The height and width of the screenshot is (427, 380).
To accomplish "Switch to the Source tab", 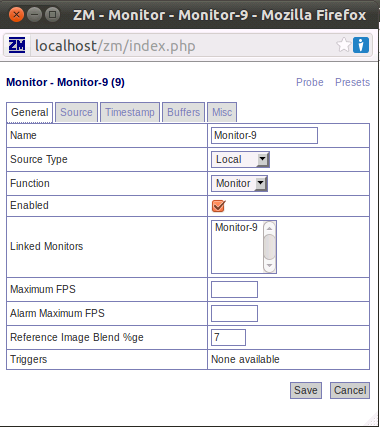I will point(76,112).
